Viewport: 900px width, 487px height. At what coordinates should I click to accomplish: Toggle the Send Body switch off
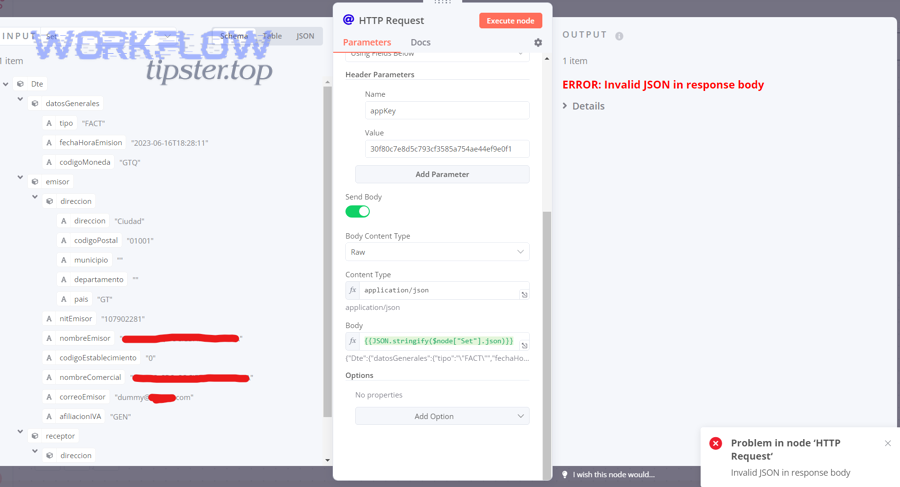tap(358, 211)
